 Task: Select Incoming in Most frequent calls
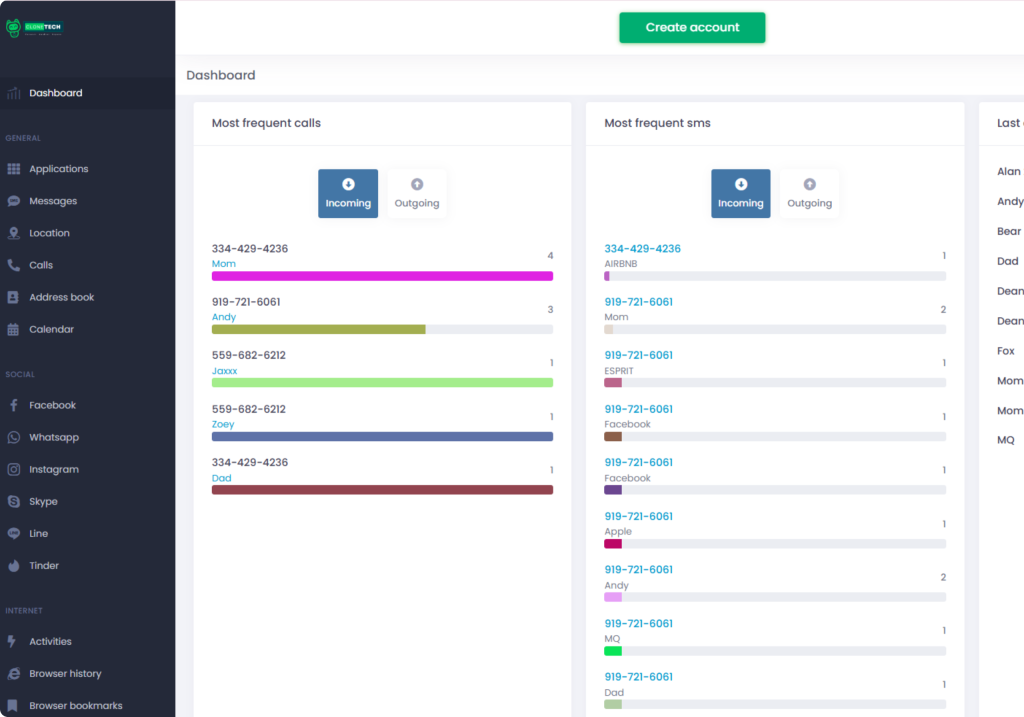tap(348, 194)
